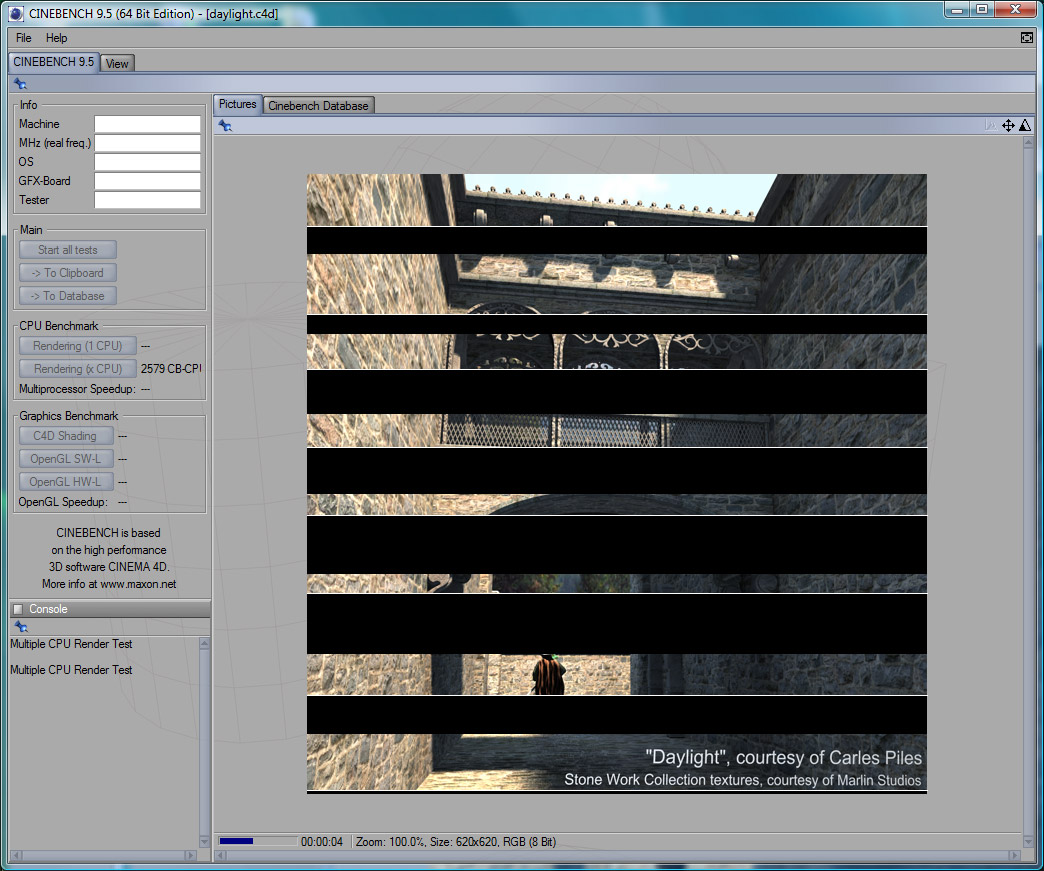Click the OpenGL HW-L button
The width and height of the screenshot is (1044, 871).
click(65, 482)
